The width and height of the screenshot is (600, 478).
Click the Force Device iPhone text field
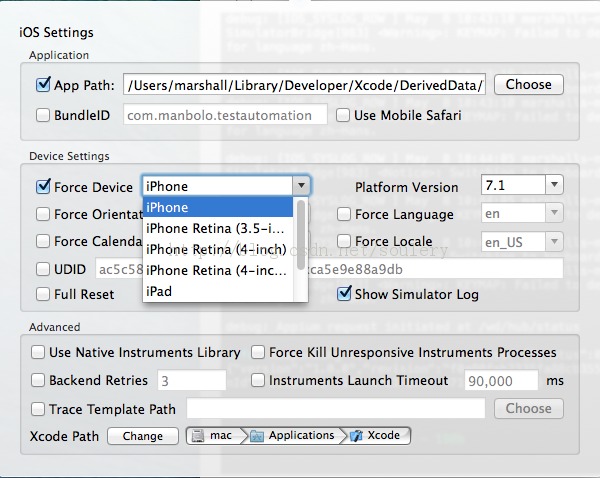point(218,186)
